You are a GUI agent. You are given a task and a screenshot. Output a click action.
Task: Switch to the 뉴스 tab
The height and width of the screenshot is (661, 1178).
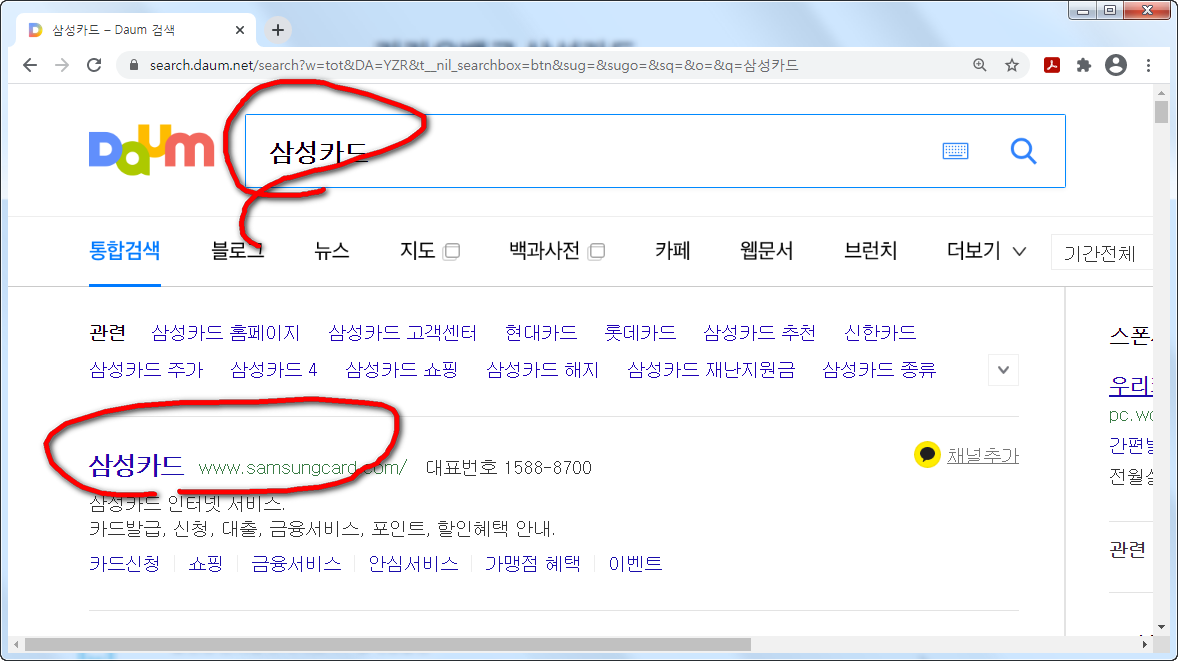pyautogui.click(x=331, y=250)
